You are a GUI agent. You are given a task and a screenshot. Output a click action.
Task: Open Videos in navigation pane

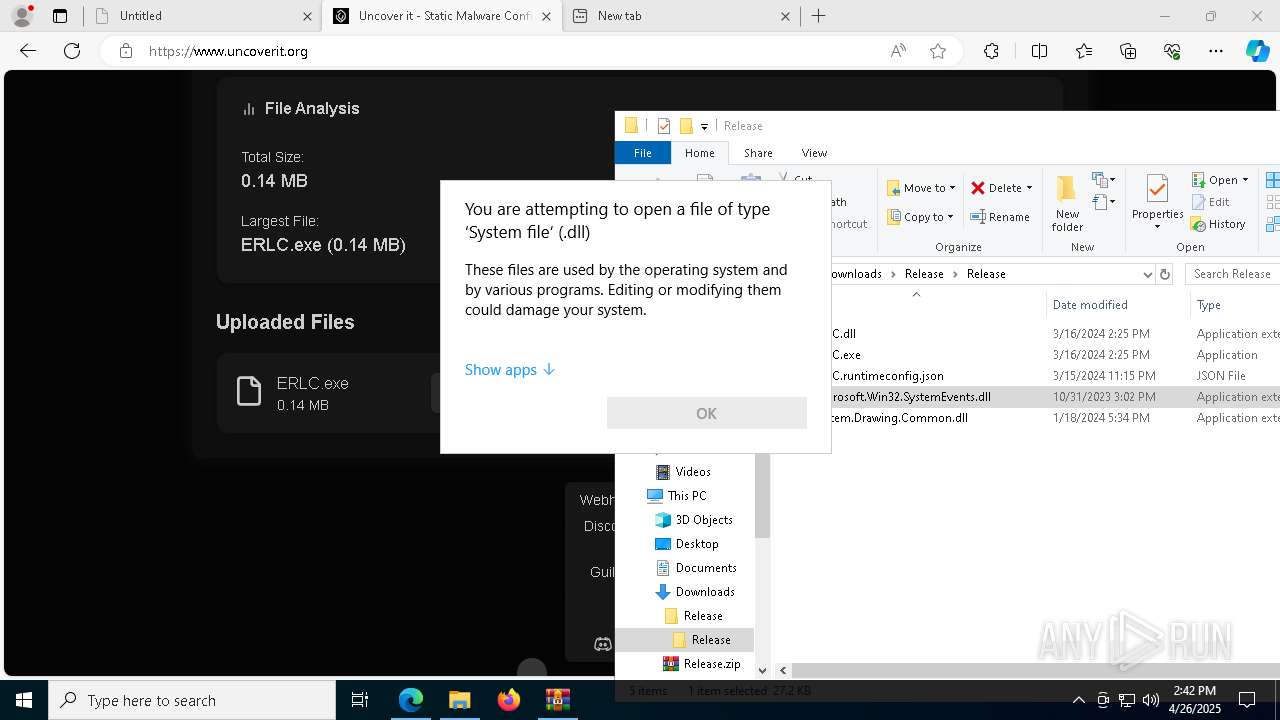click(x=692, y=472)
